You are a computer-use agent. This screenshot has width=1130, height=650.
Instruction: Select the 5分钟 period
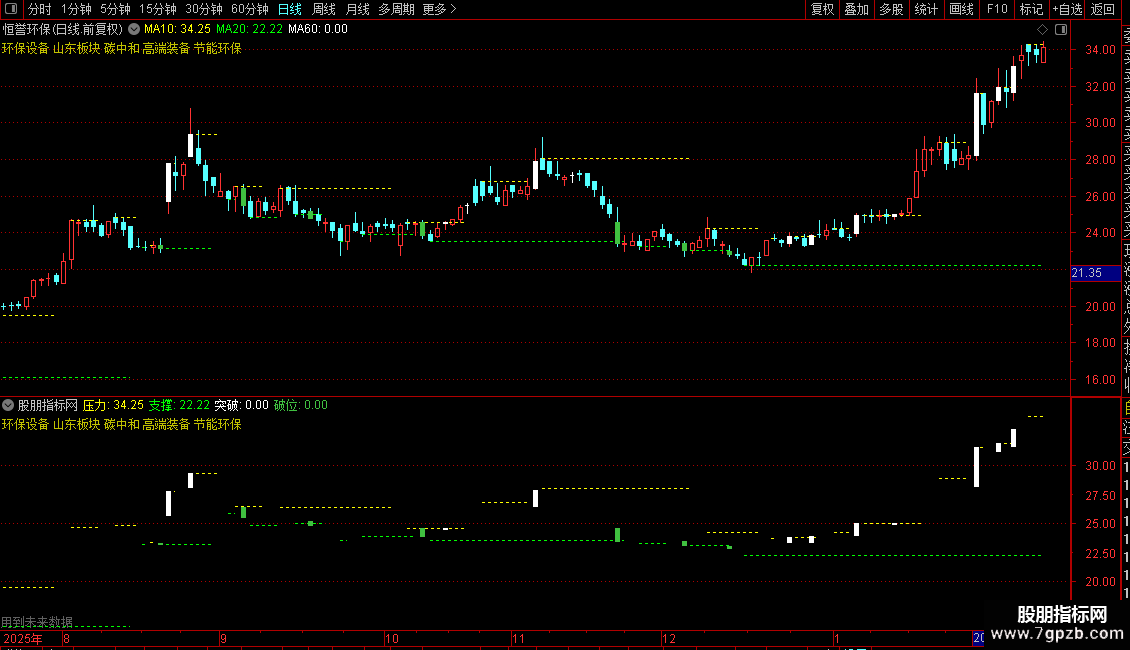pos(115,9)
